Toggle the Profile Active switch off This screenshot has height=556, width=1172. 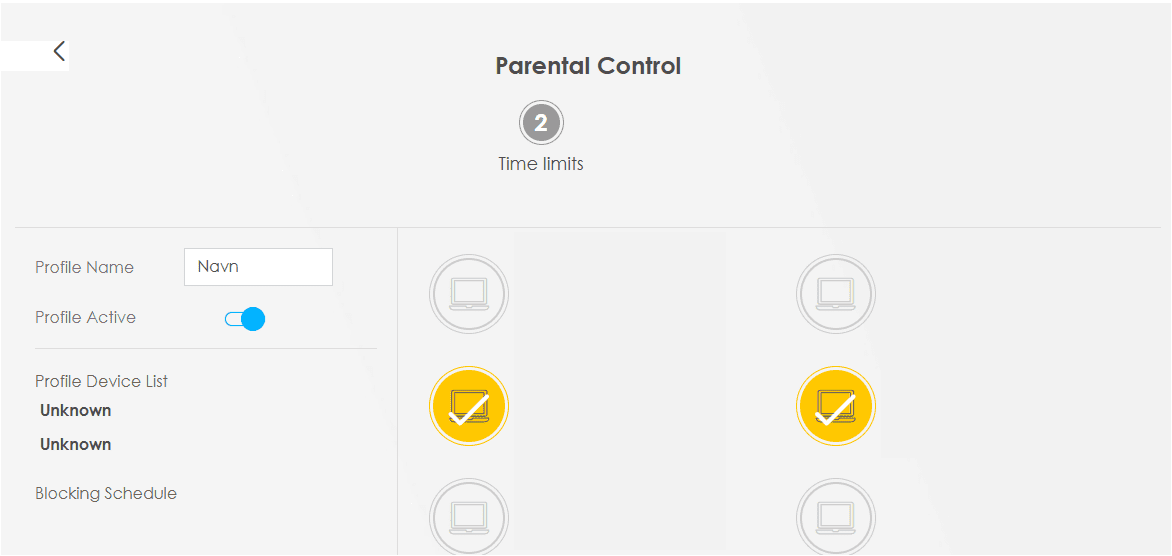[245, 319]
